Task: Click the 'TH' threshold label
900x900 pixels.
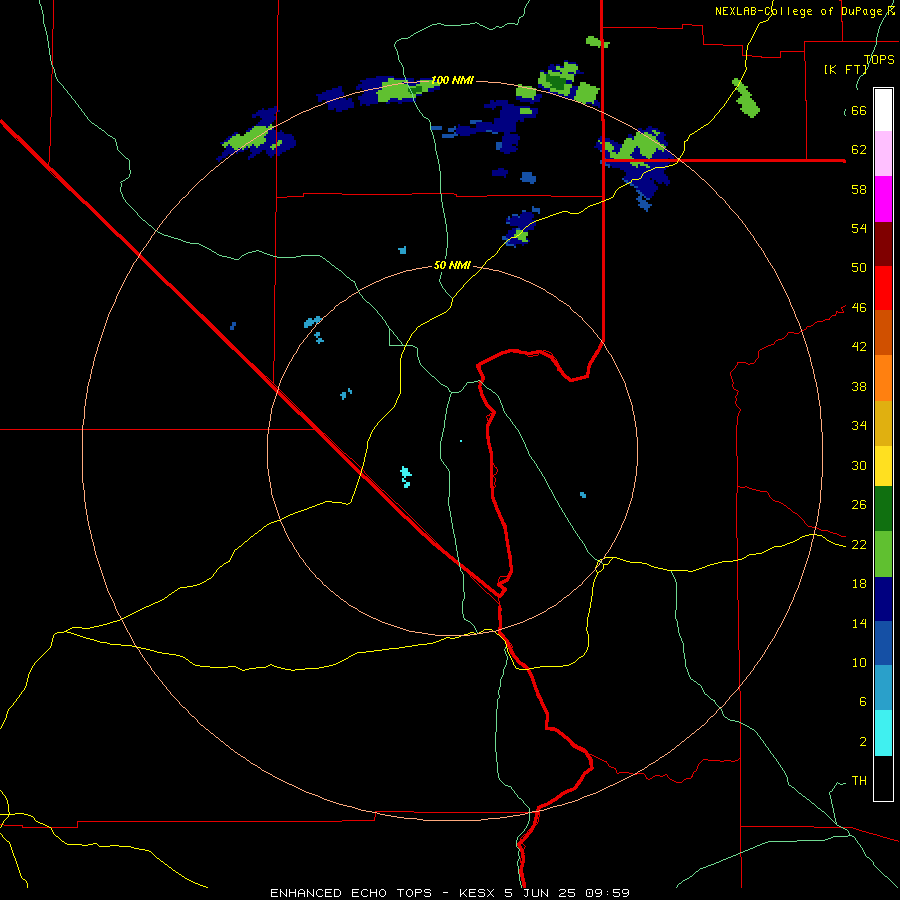Action: point(859,781)
